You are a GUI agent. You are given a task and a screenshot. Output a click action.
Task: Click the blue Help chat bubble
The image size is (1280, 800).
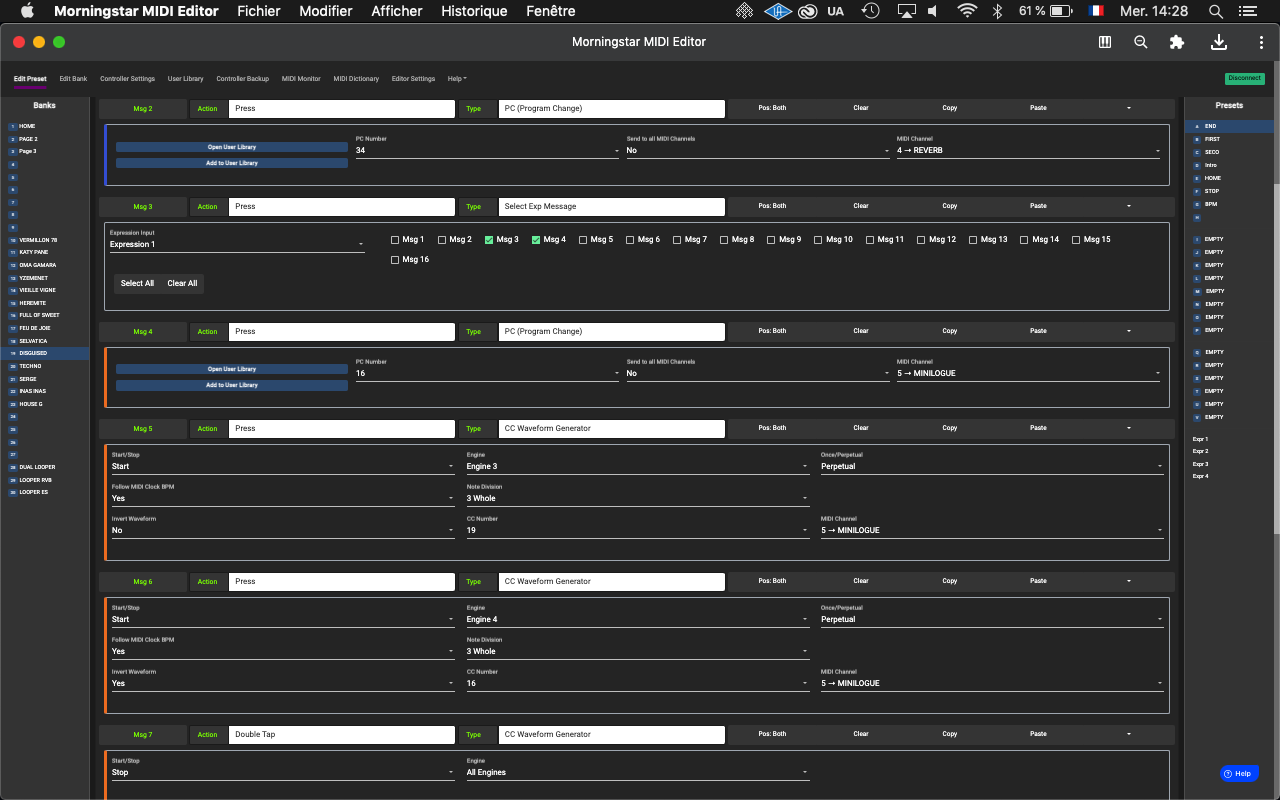(x=1238, y=773)
